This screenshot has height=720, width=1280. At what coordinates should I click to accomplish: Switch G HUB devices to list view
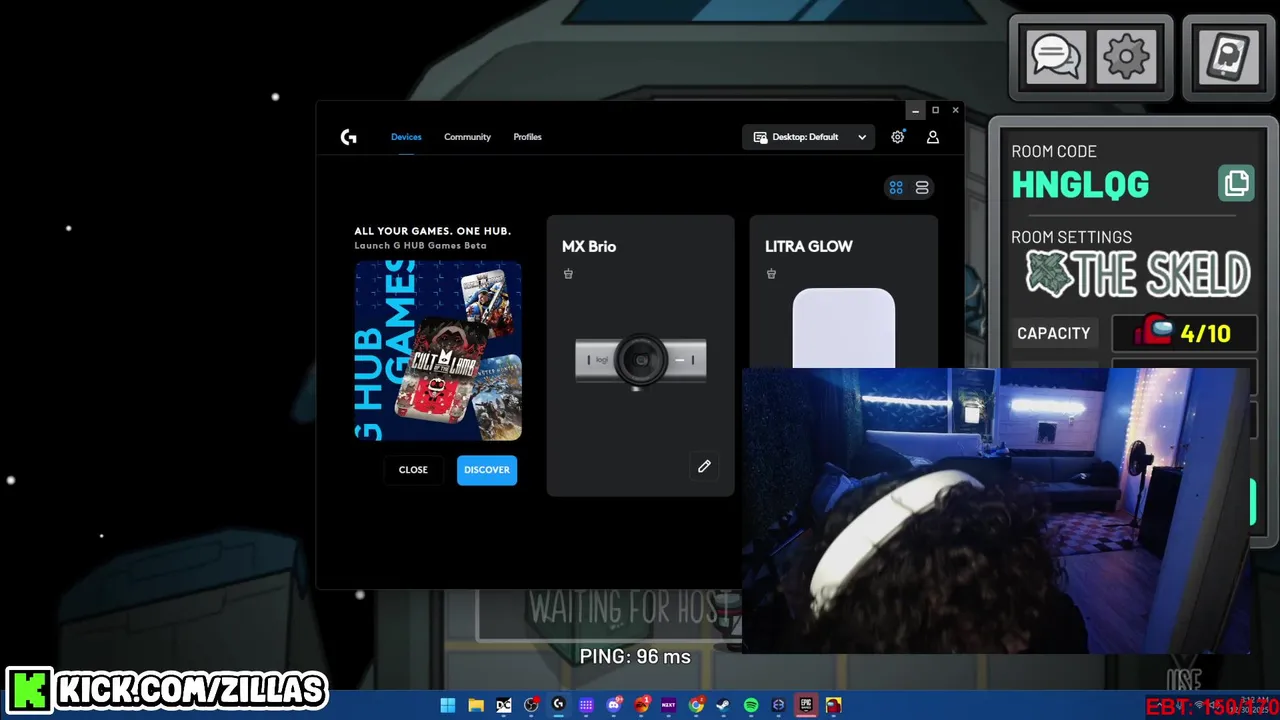922,187
